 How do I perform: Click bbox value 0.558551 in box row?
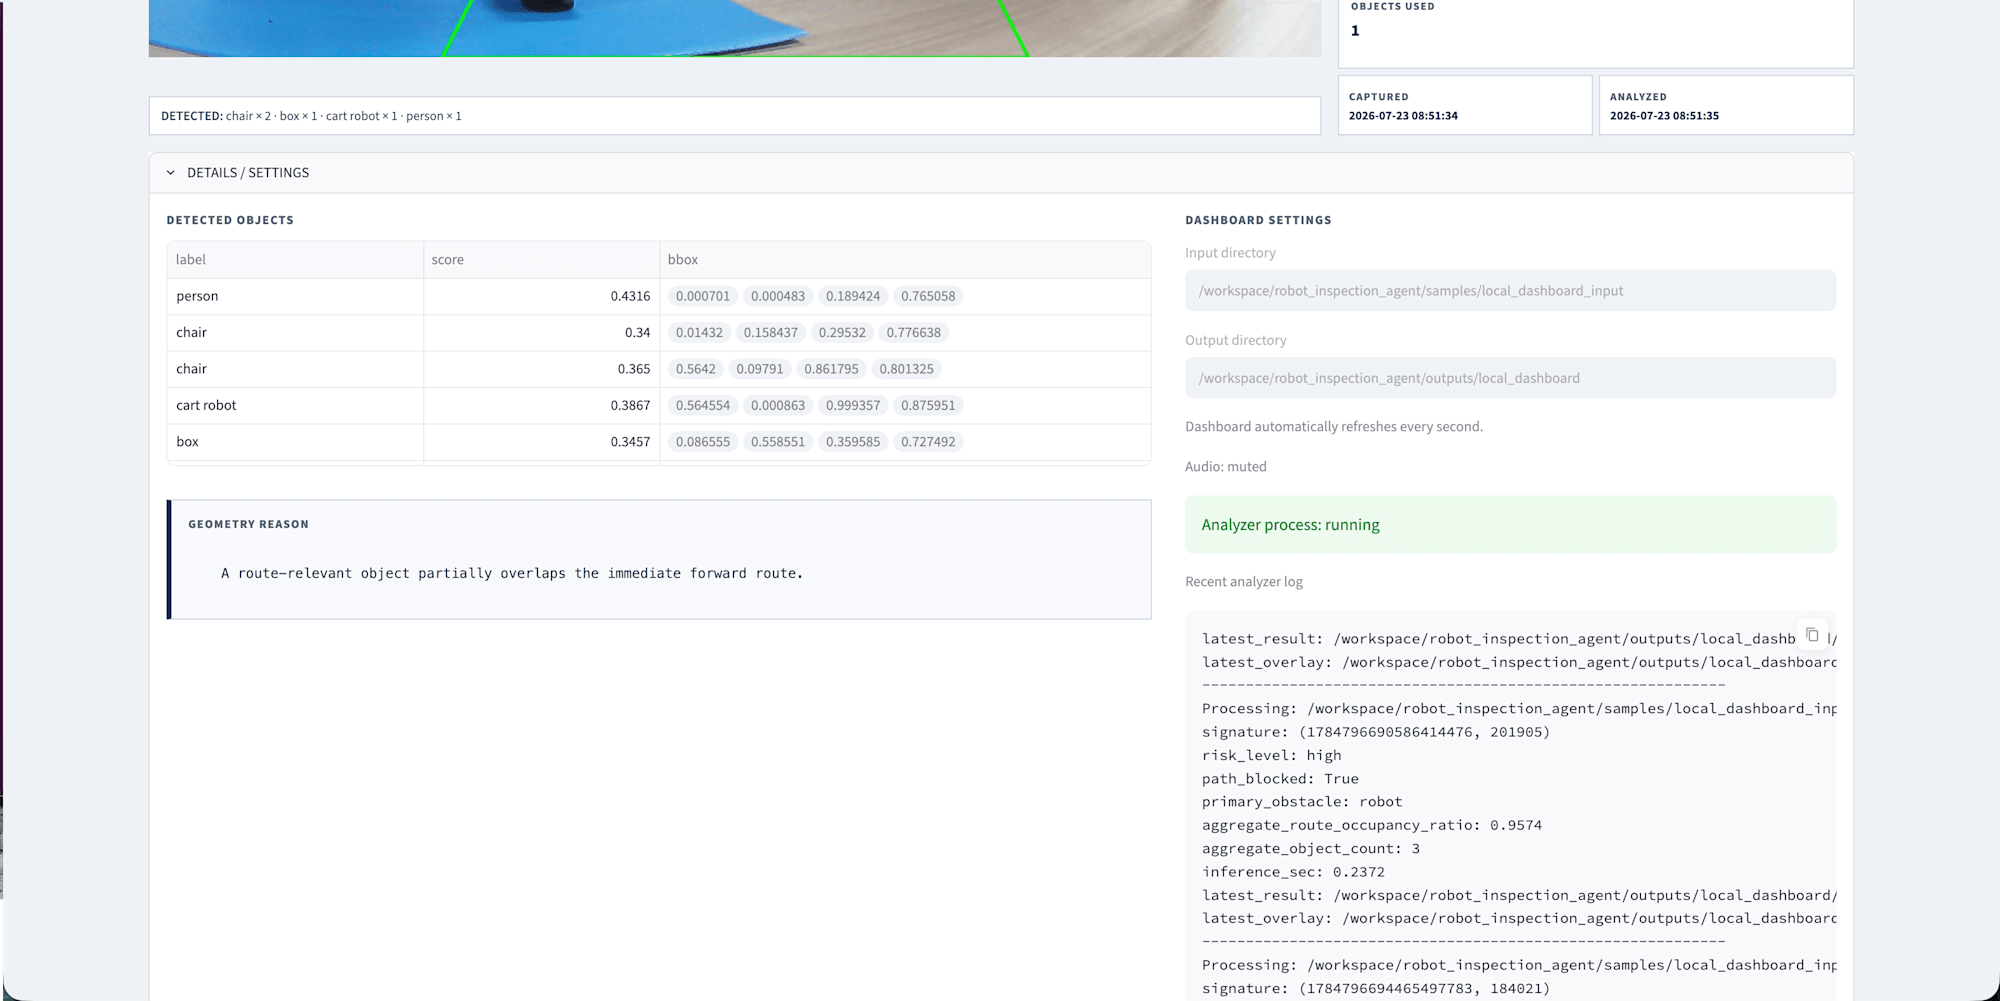coord(778,442)
